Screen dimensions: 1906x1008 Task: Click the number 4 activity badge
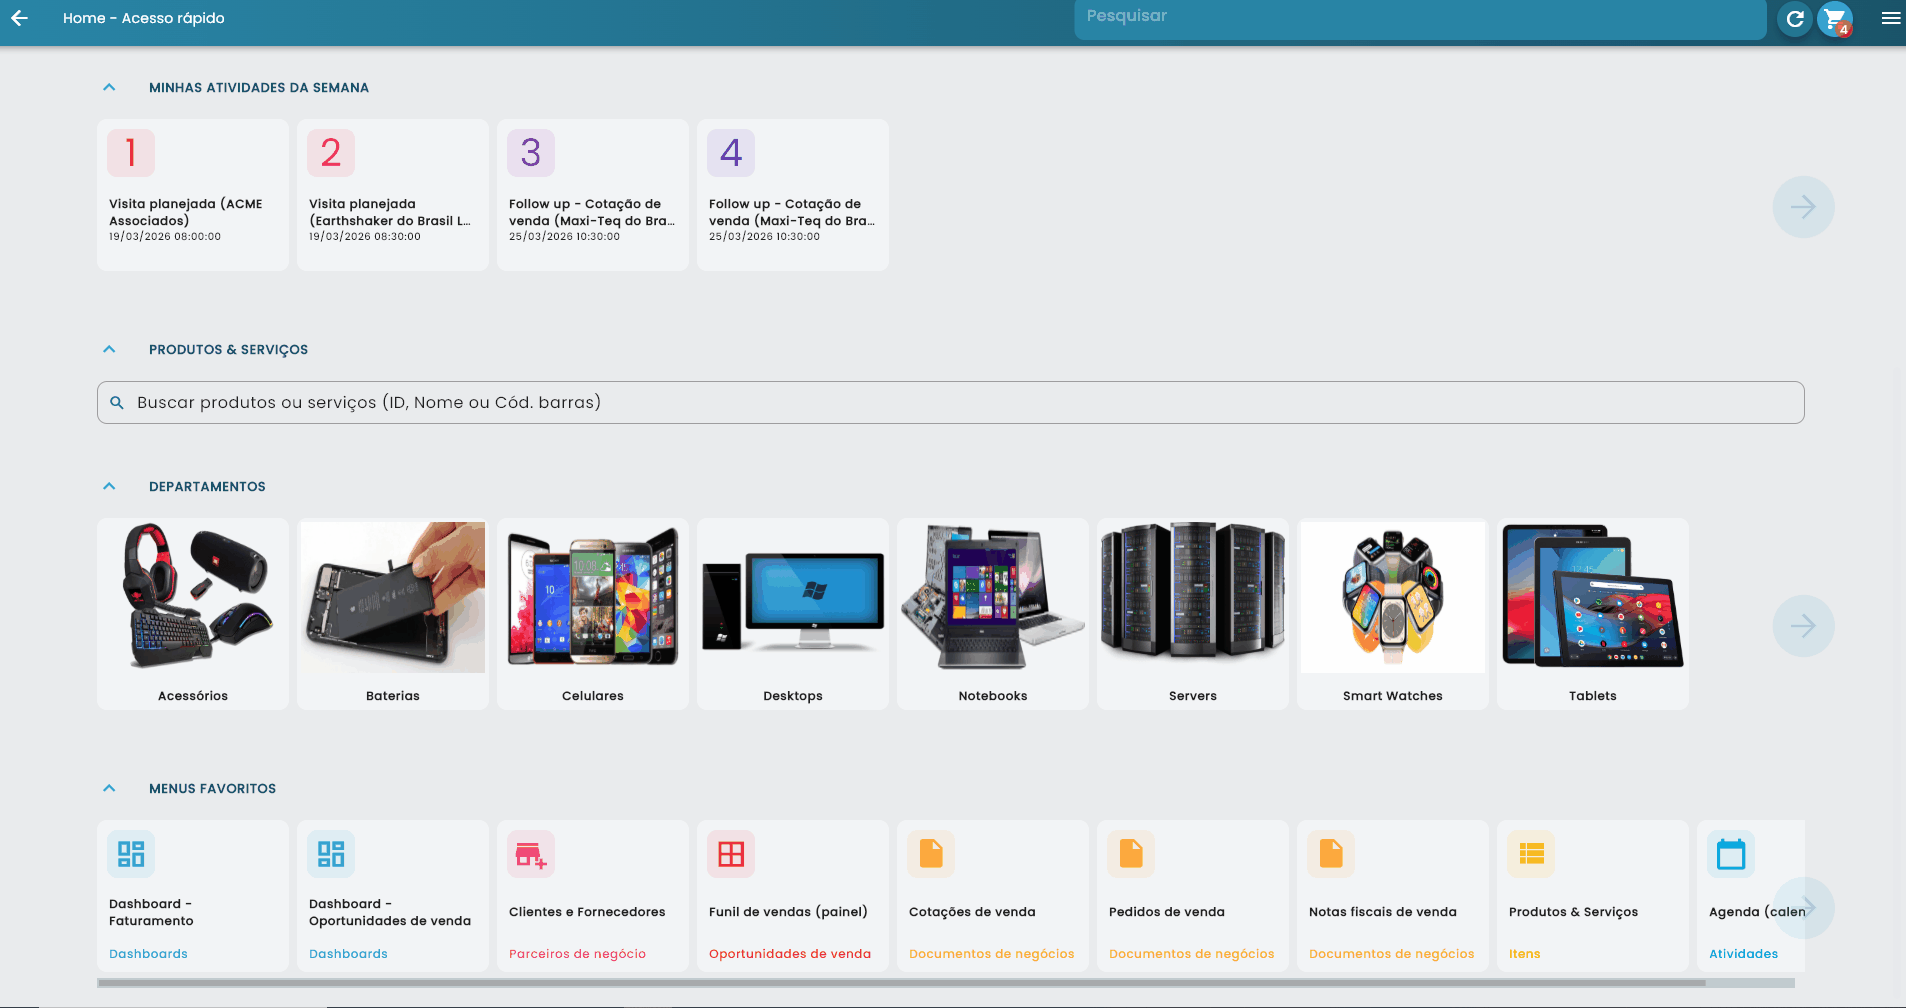tap(731, 153)
